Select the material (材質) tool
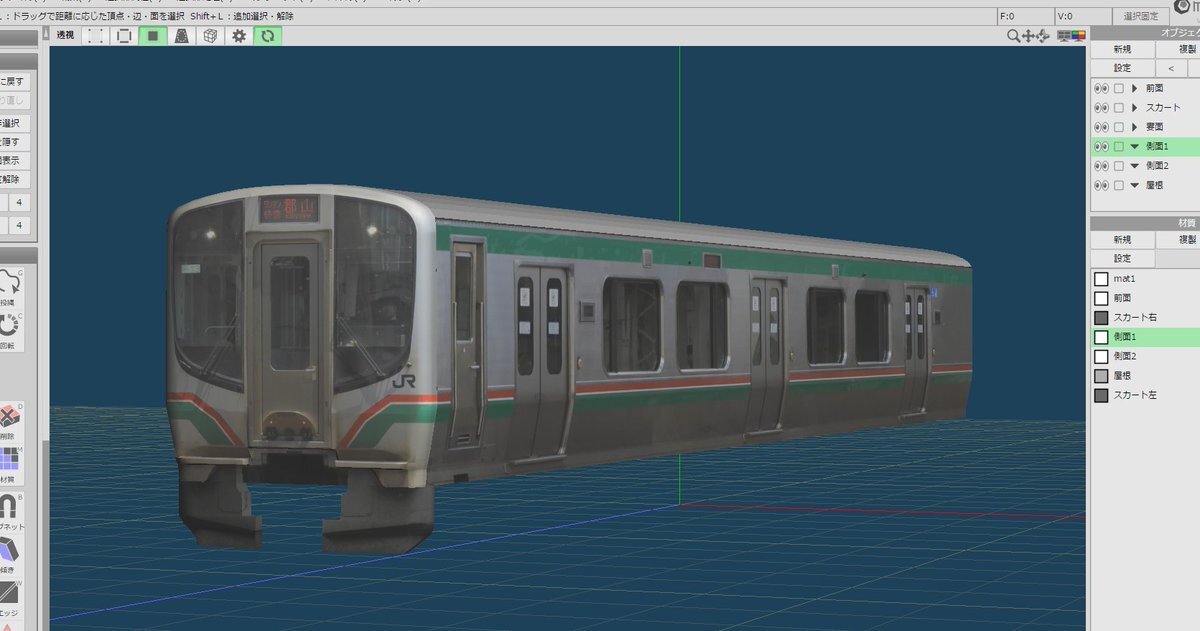The height and width of the screenshot is (631, 1200). coord(10,465)
